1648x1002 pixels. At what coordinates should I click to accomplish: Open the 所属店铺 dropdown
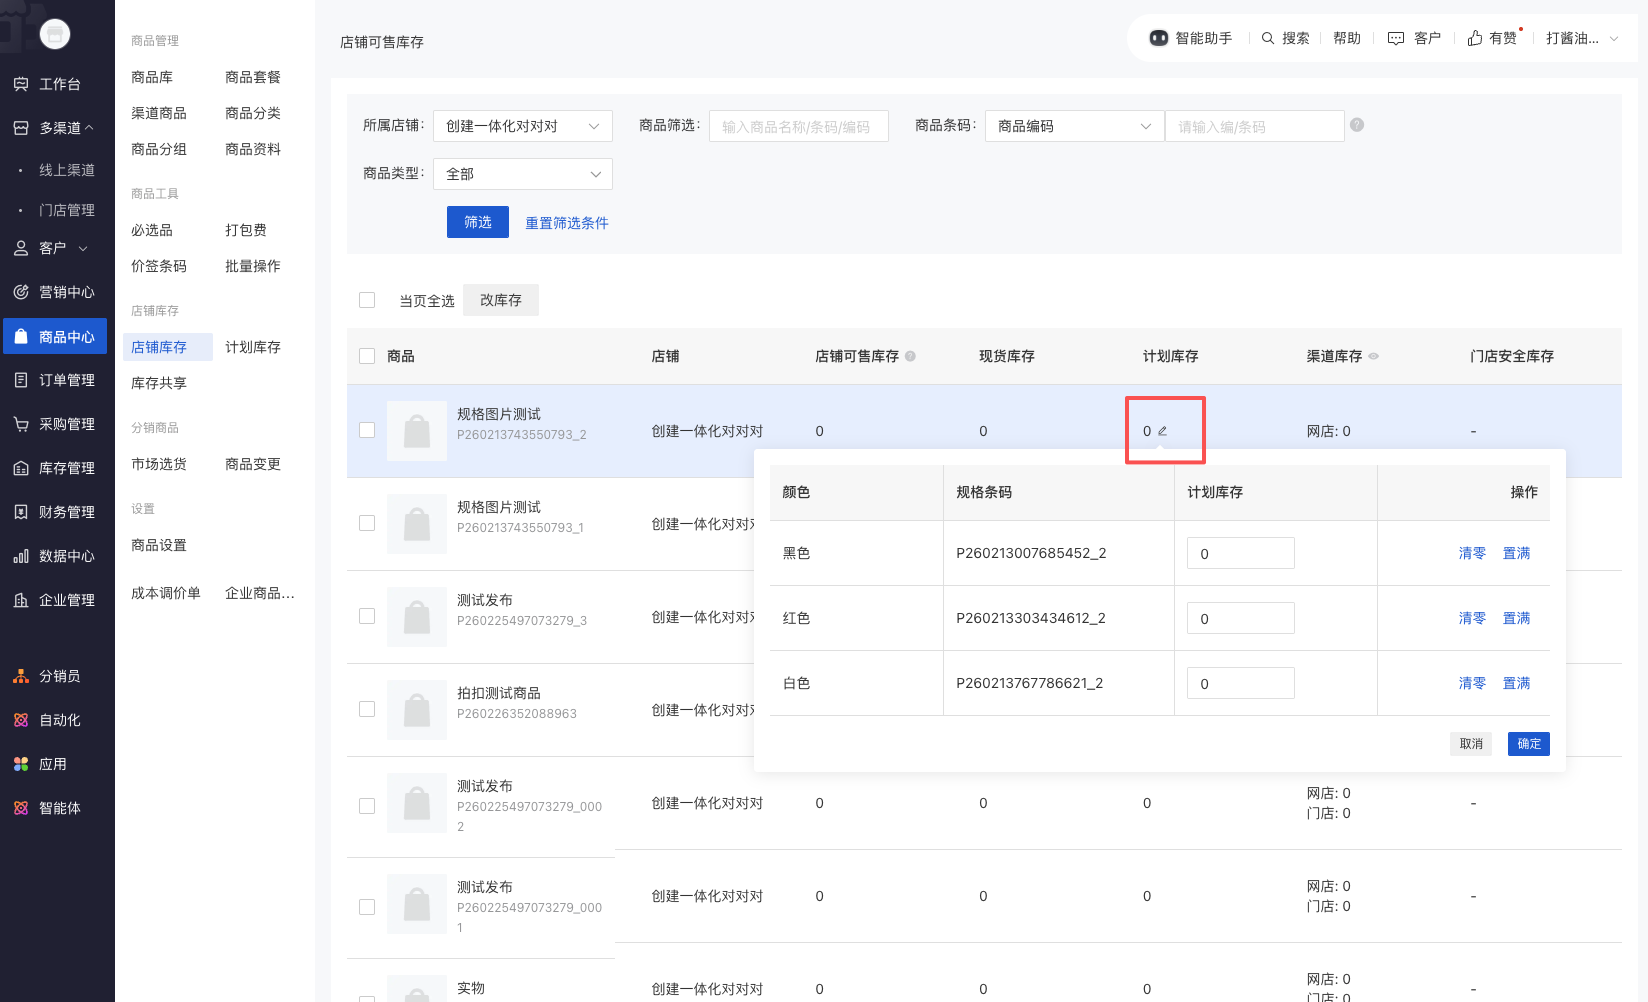522,126
